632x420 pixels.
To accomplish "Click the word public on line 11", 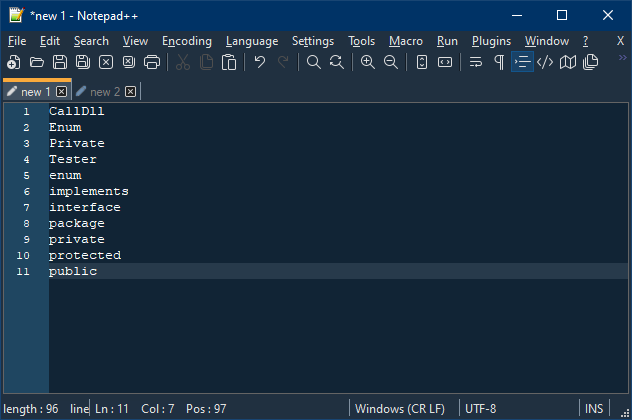I will point(73,272).
